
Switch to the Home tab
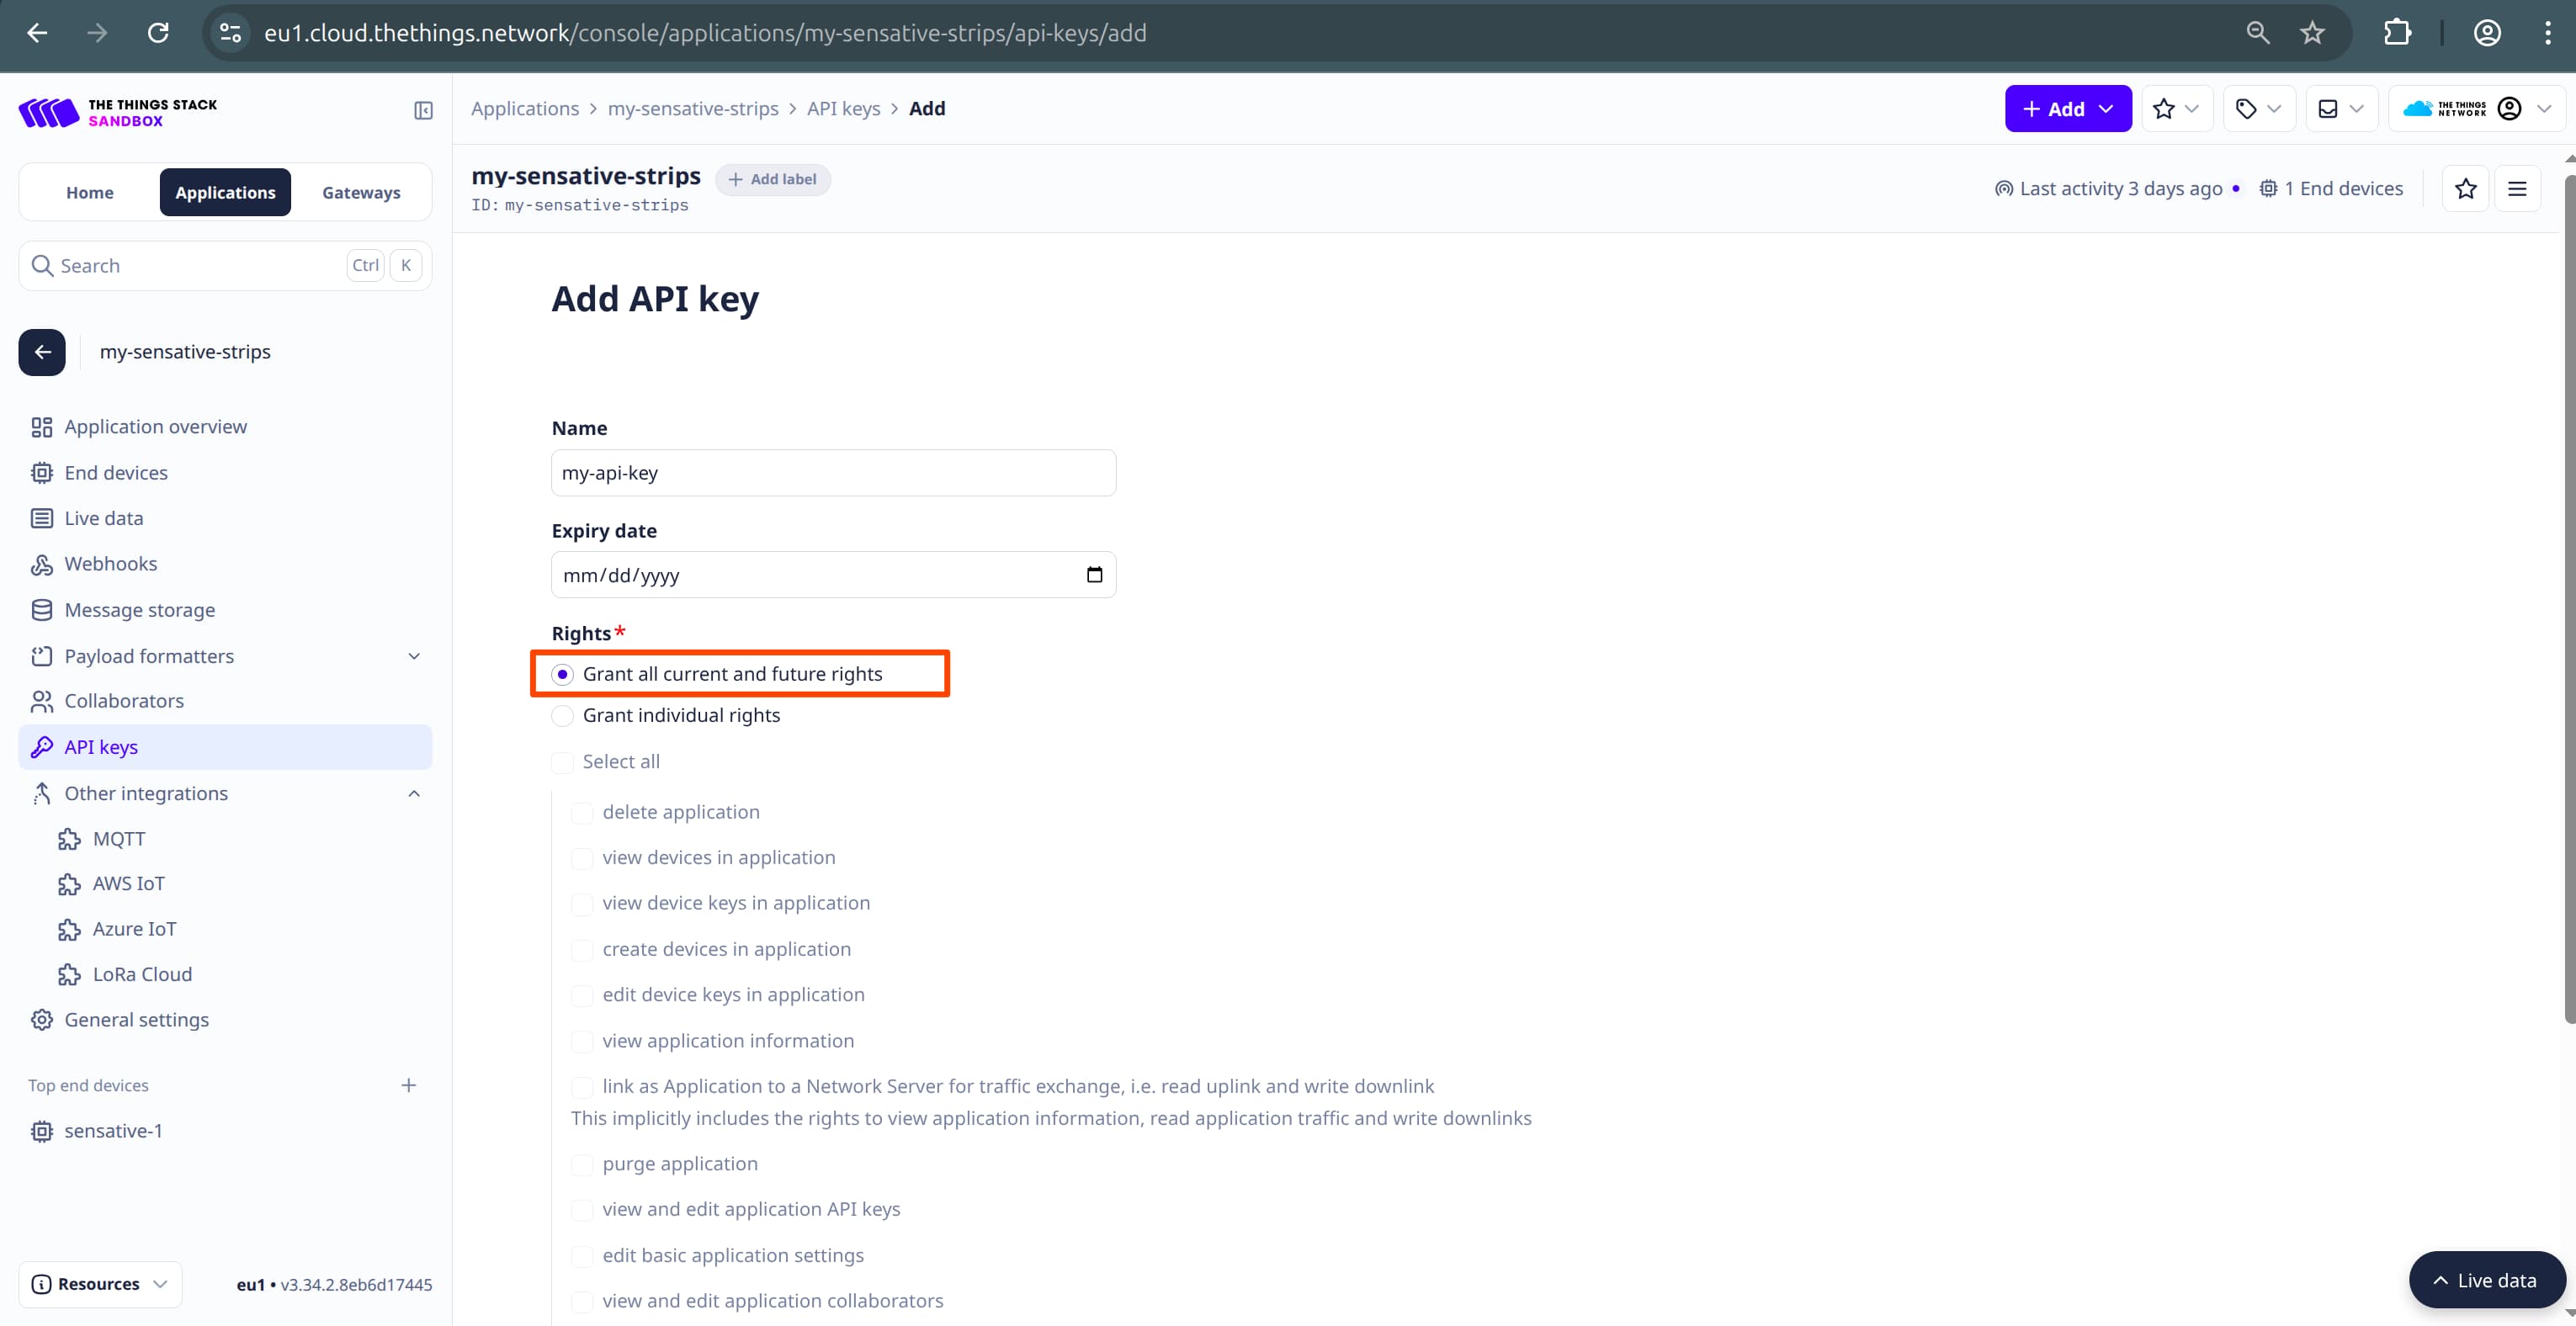(x=89, y=192)
